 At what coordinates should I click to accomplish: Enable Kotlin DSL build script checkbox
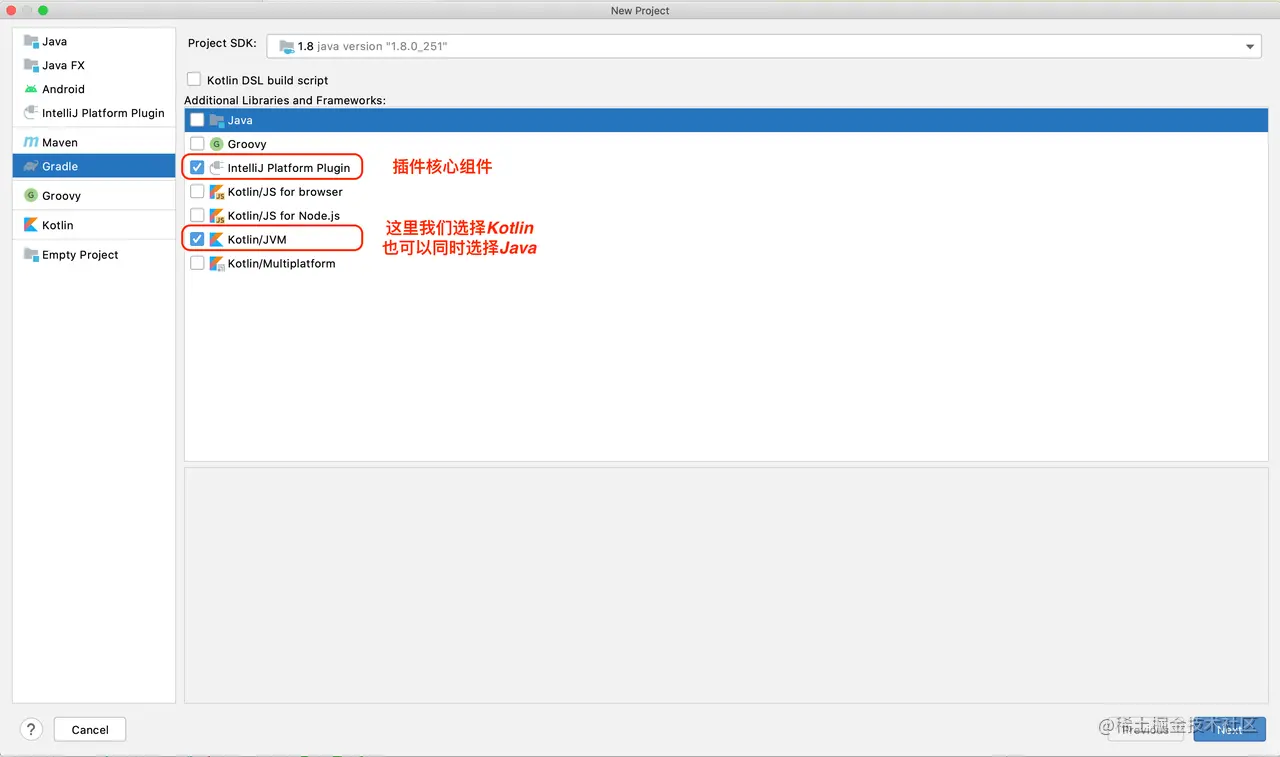click(194, 79)
